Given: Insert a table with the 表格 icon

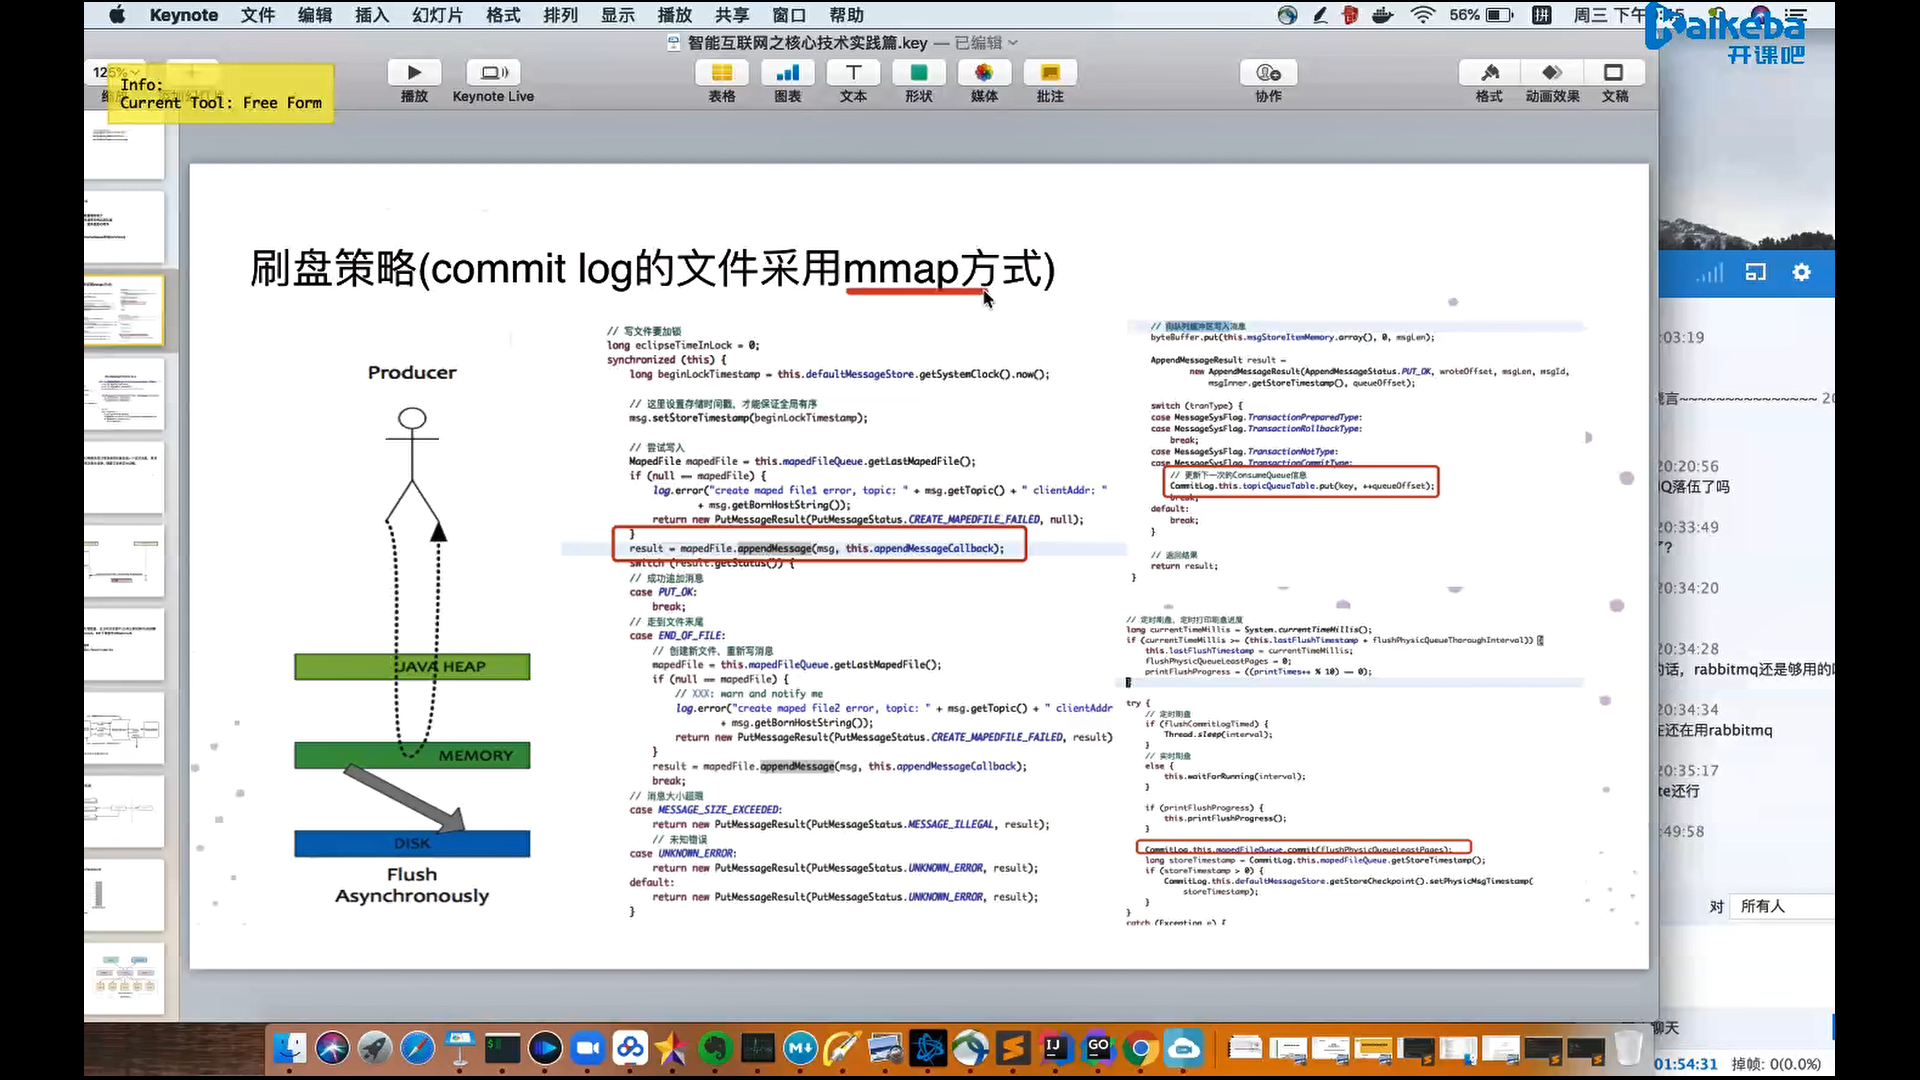Looking at the screenshot, I should tap(721, 73).
